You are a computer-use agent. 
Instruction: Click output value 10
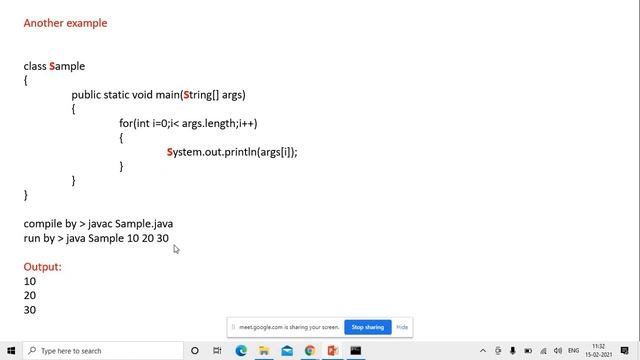tap(30, 281)
